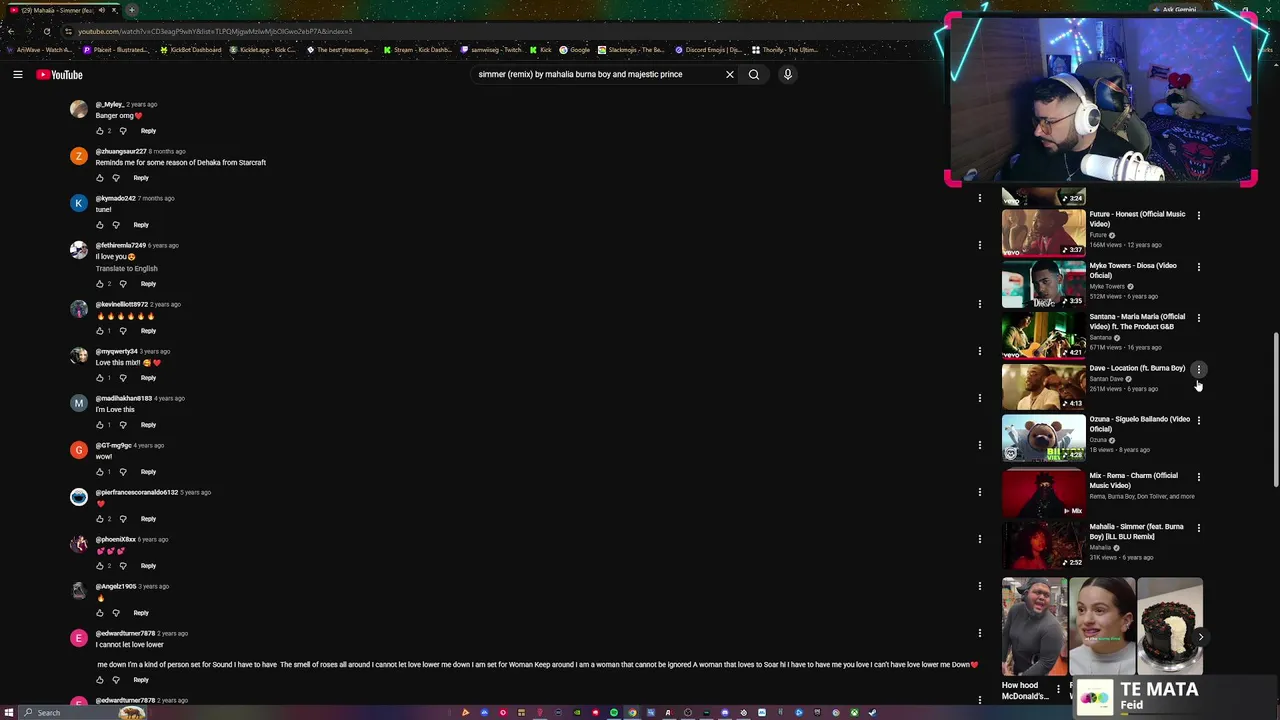The height and width of the screenshot is (720, 1280).
Task: Reply to the @phoenix8xx comment
Action: point(148,566)
